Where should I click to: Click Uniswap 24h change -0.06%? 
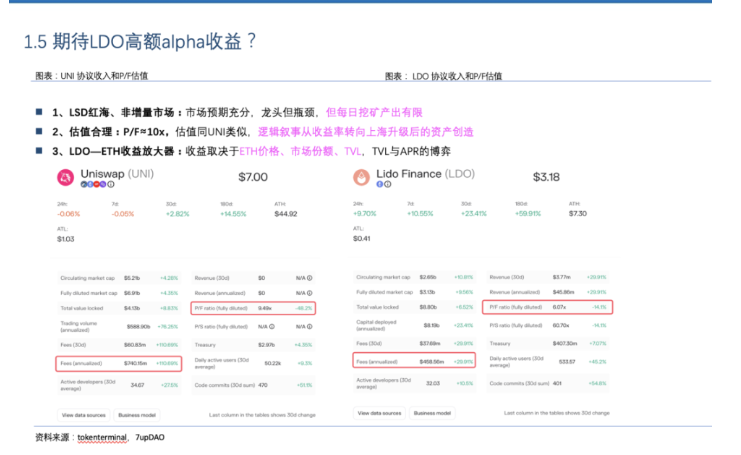coord(69,214)
